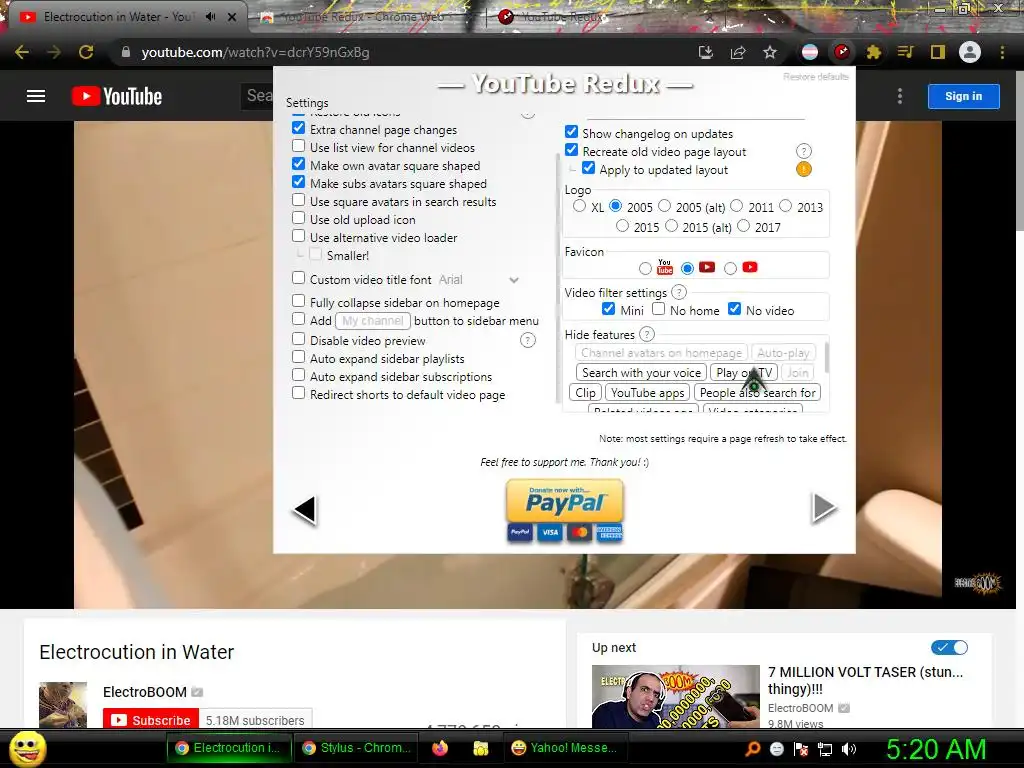This screenshot has height=768, width=1024.
Task: Click the help icon next to Hide features
Action: pos(647,334)
